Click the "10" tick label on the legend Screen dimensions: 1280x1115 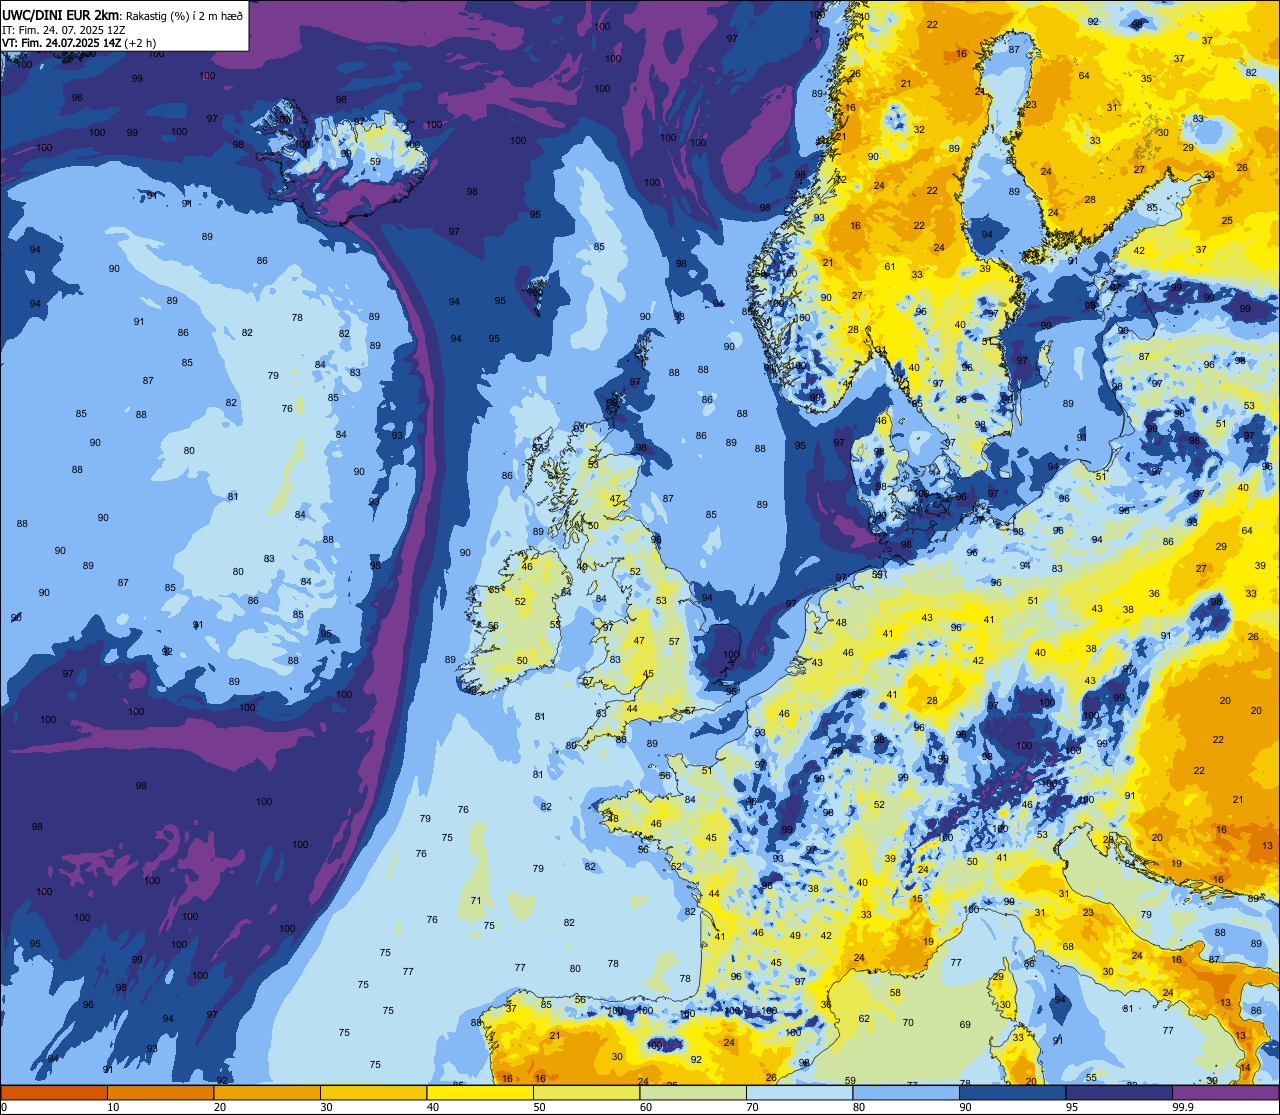coord(113,1107)
